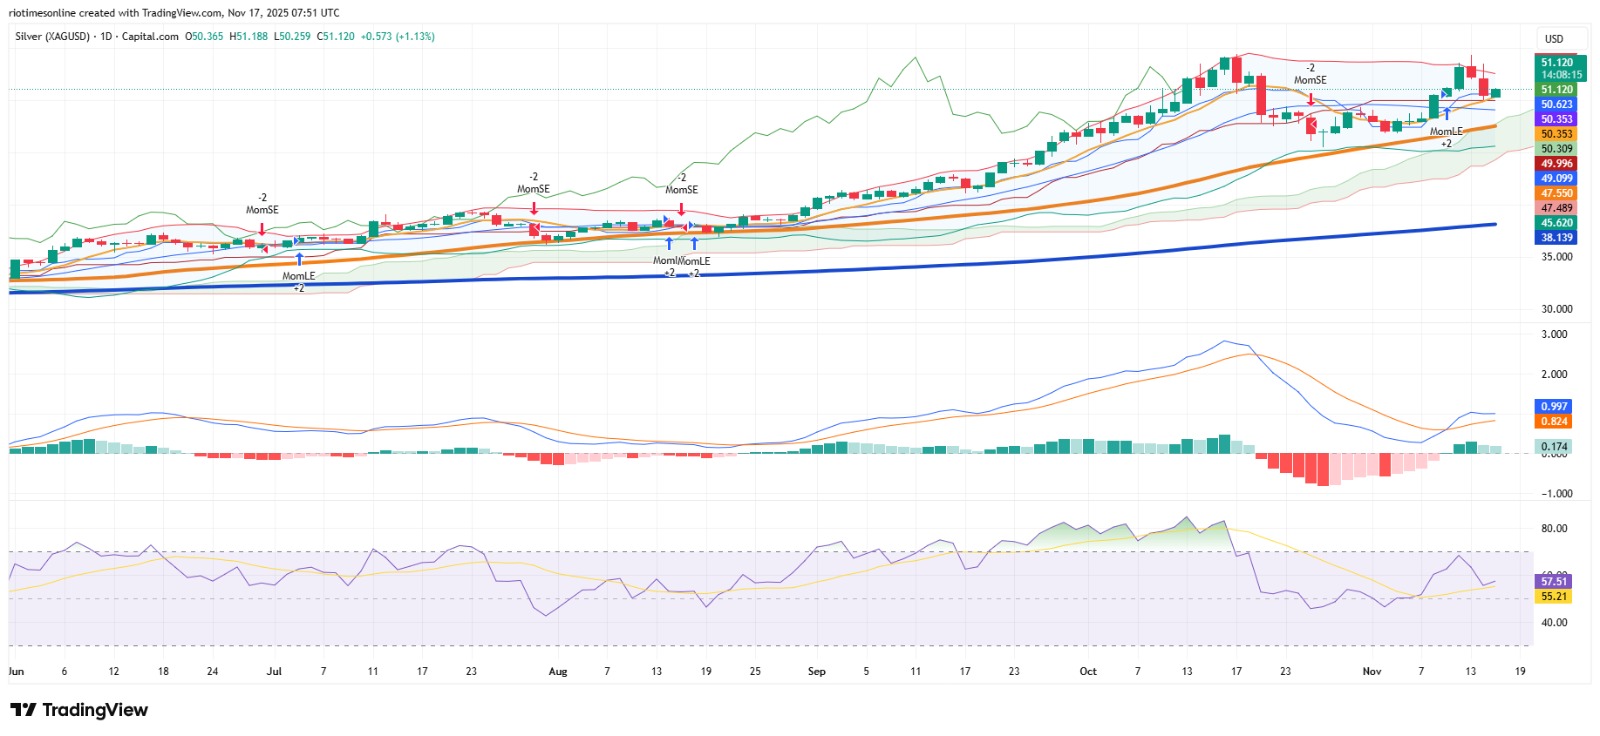Click the MomLE label in November

pos(1446,131)
